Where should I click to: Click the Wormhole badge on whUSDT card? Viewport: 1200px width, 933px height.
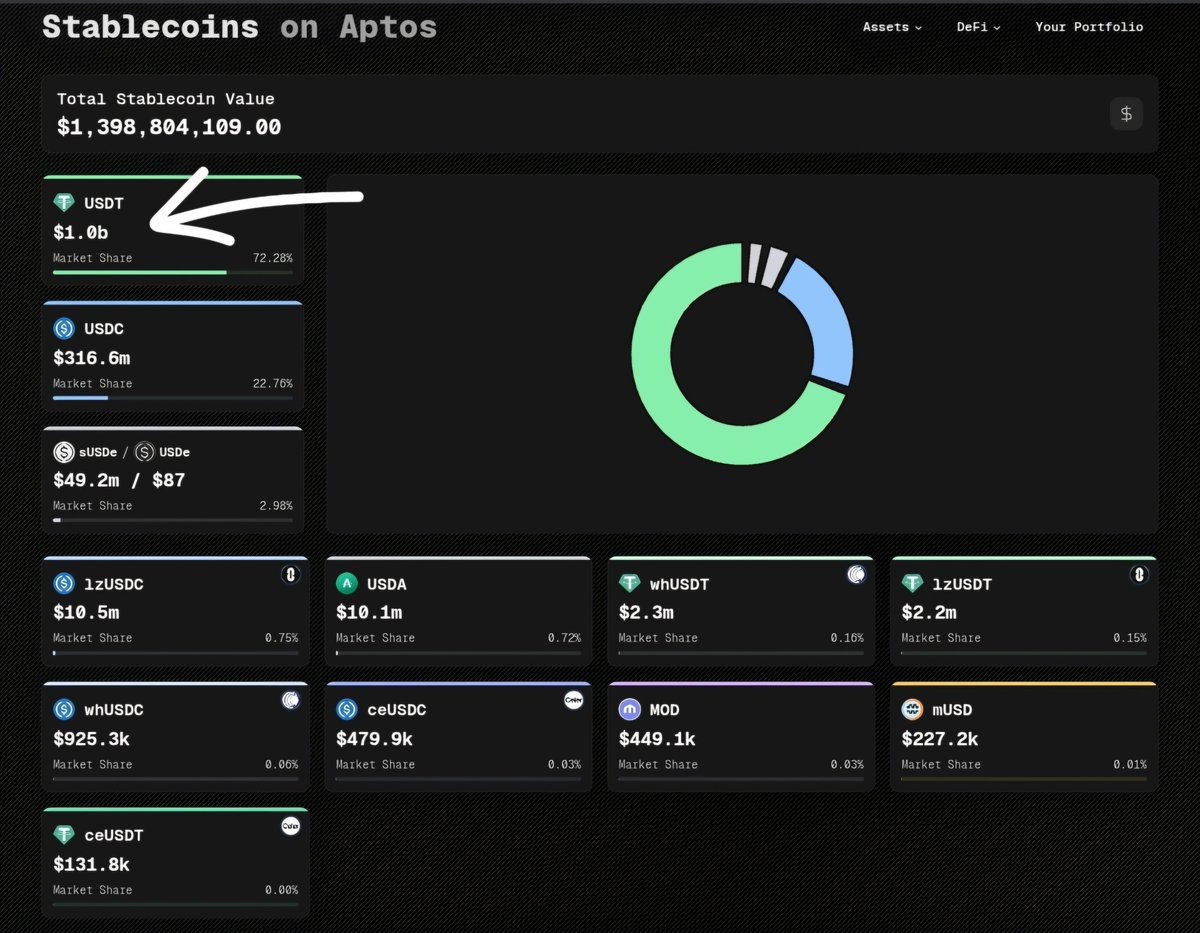pos(856,574)
